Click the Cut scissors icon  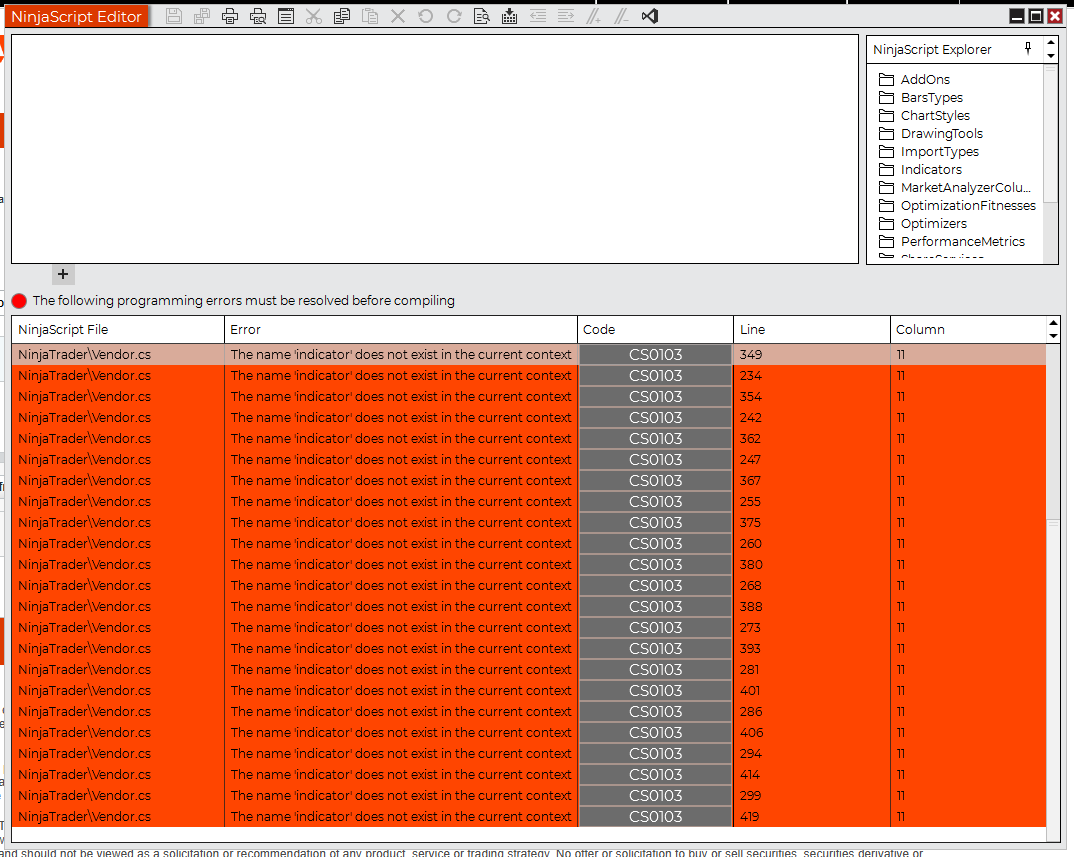pos(314,16)
